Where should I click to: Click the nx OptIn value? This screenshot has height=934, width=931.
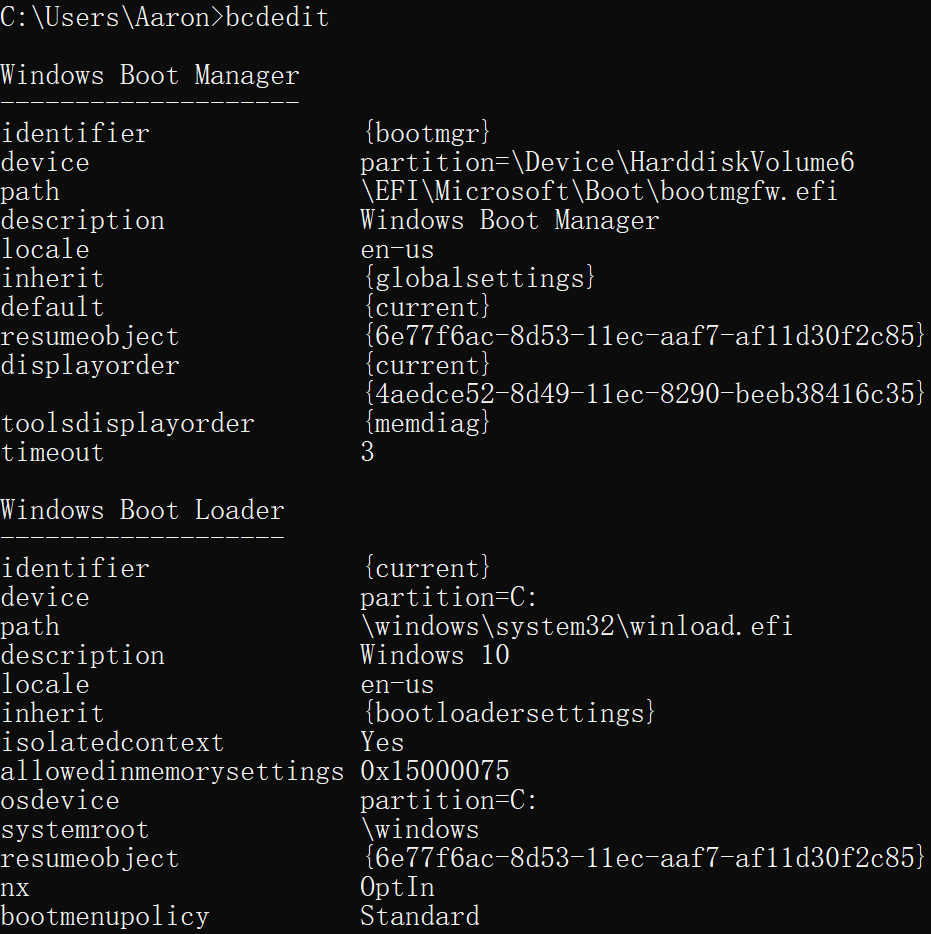click(397, 887)
